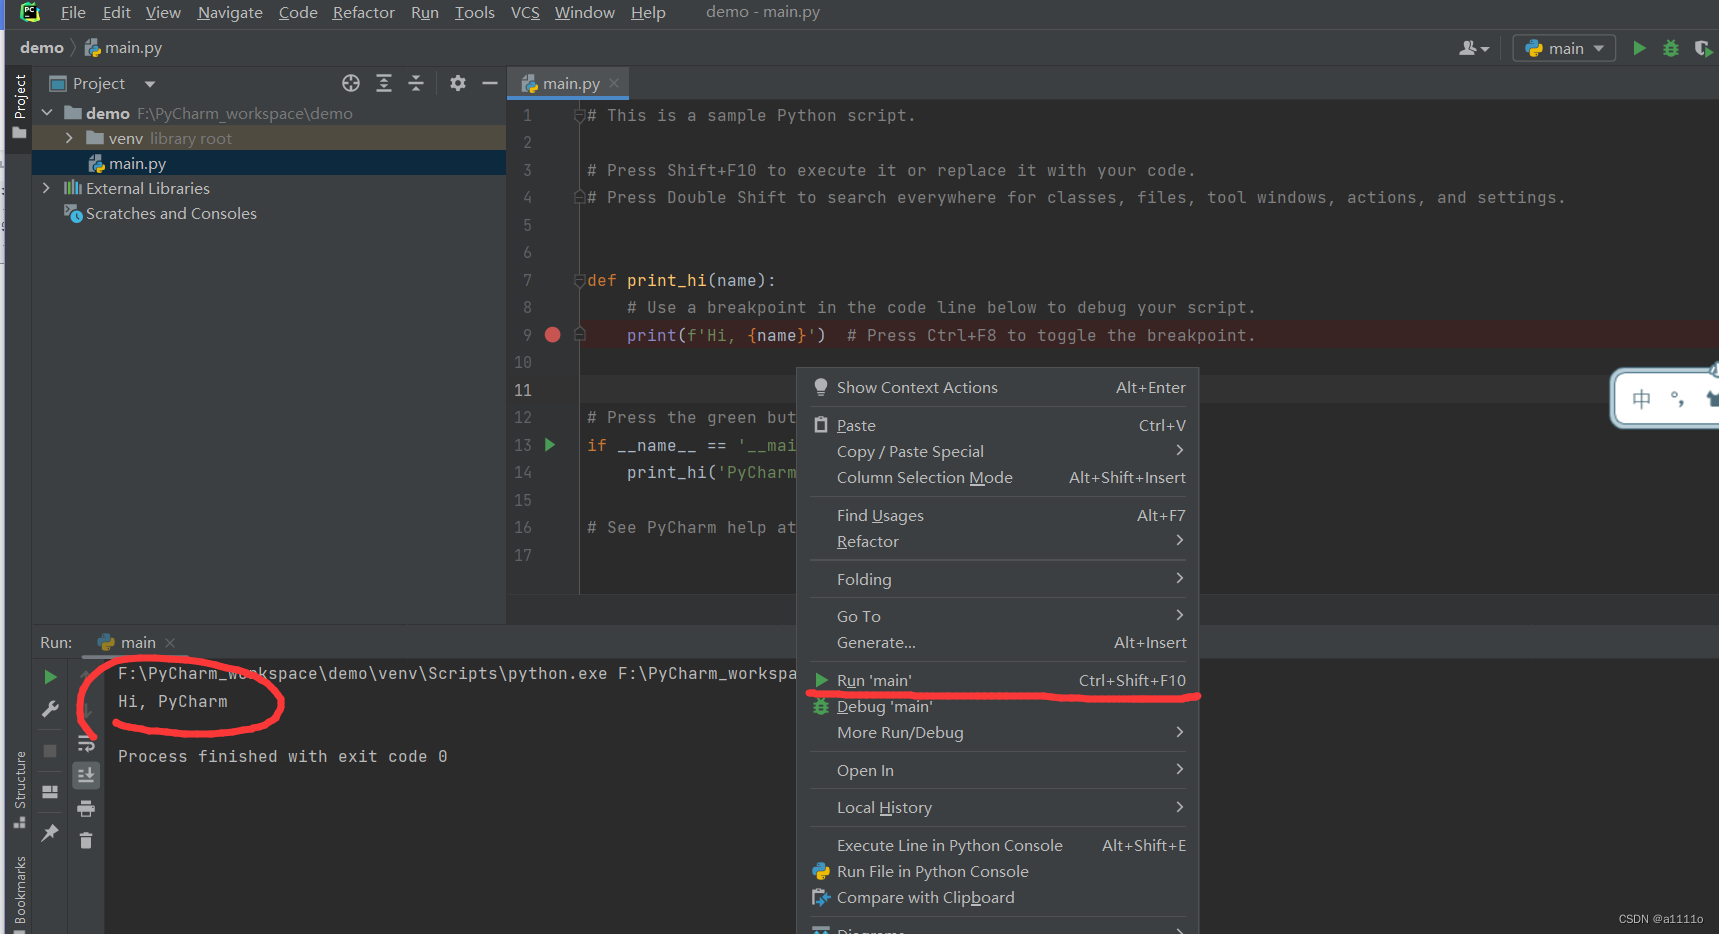This screenshot has width=1719, height=934.
Task: Click the Select Opened File crosshair icon
Action: (x=351, y=83)
